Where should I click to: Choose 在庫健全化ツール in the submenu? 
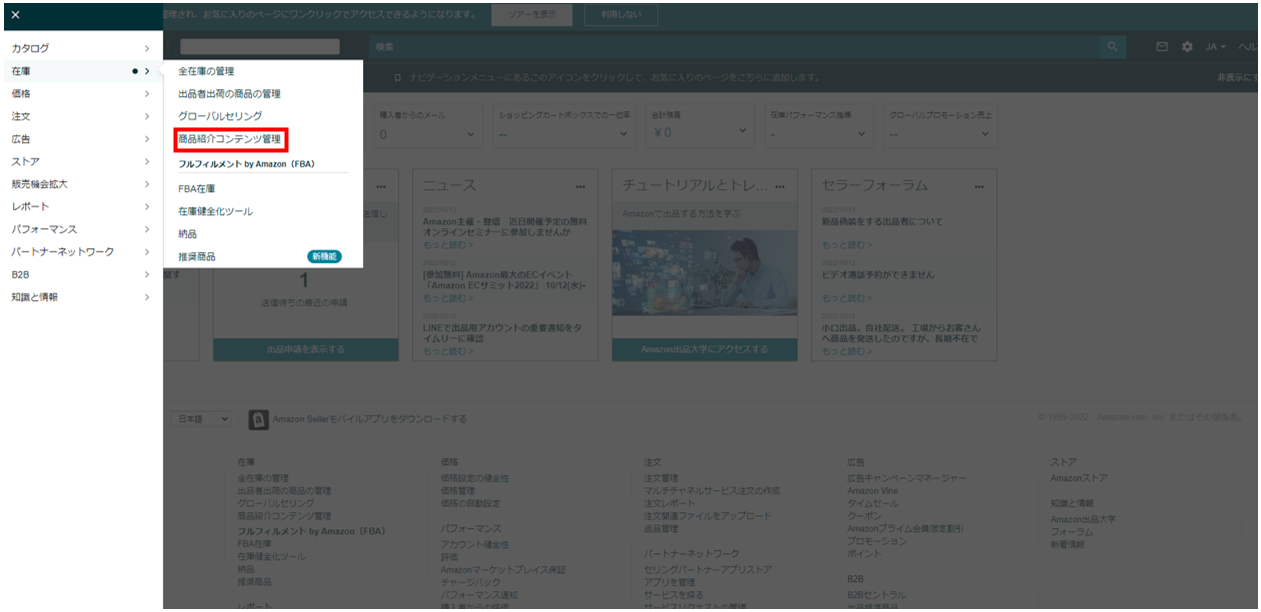(x=215, y=211)
